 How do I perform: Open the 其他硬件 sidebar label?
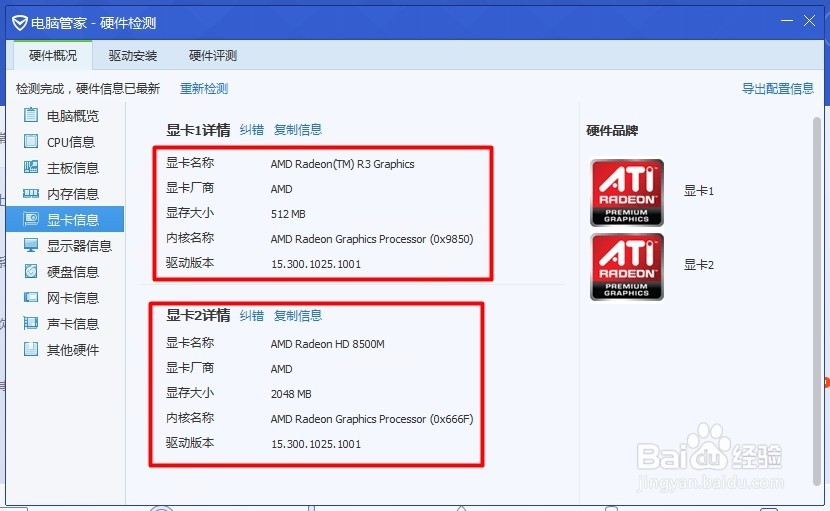pos(73,349)
